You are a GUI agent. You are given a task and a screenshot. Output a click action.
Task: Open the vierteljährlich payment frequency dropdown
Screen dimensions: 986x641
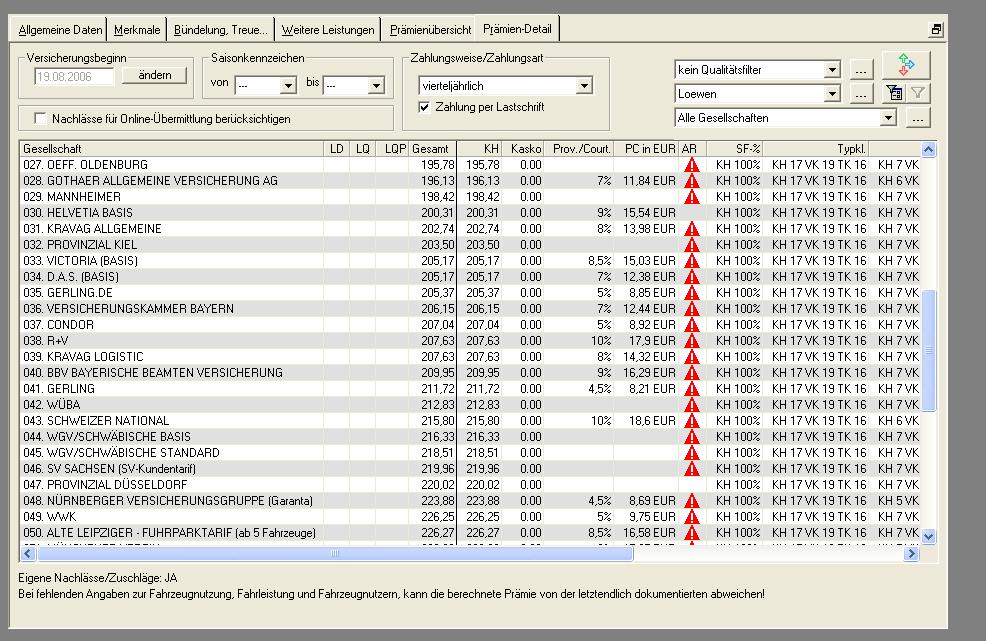point(584,87)
